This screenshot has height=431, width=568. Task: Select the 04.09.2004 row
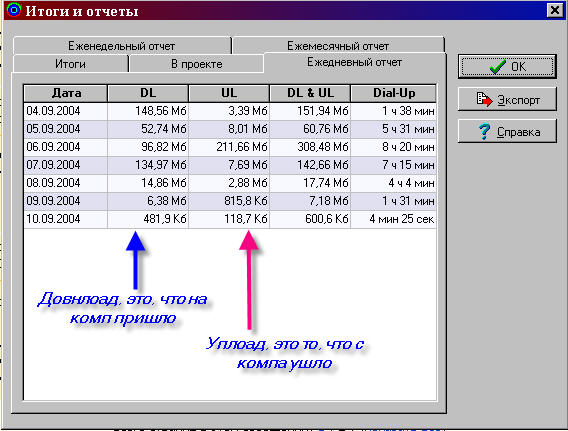230,111
